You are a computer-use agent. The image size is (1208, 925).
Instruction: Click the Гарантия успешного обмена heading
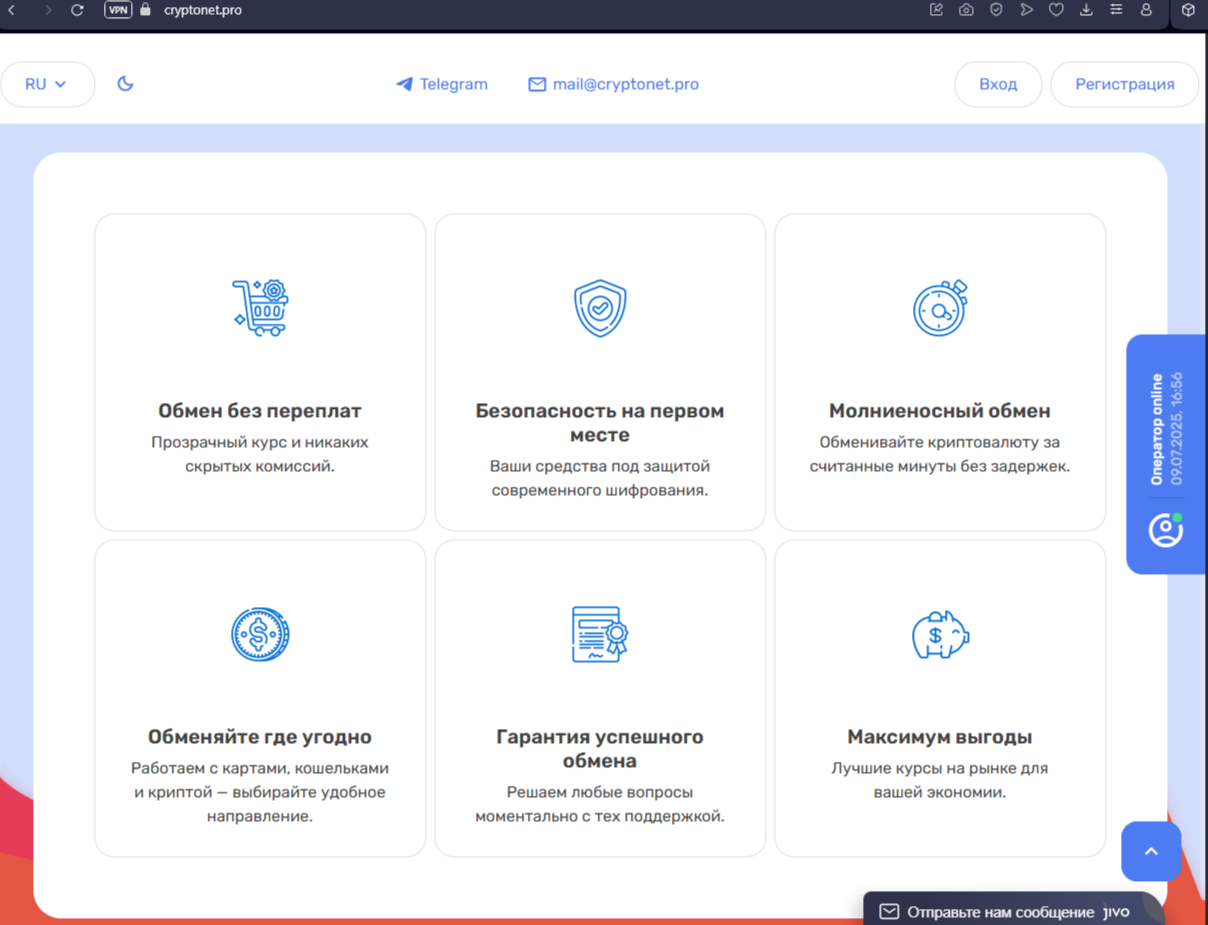600,749
